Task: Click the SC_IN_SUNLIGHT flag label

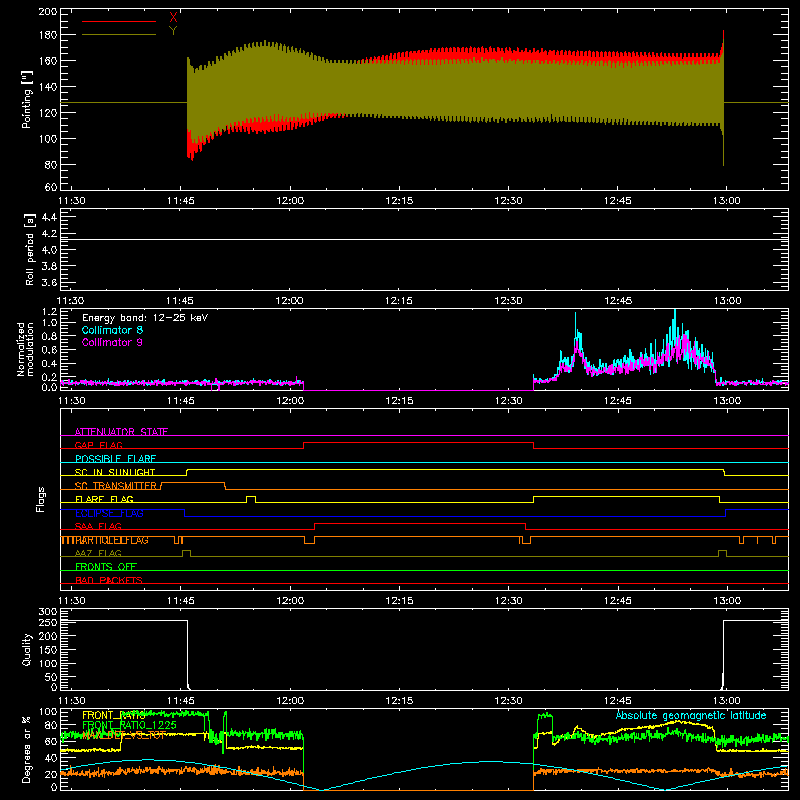Action: tap(115, 472)
